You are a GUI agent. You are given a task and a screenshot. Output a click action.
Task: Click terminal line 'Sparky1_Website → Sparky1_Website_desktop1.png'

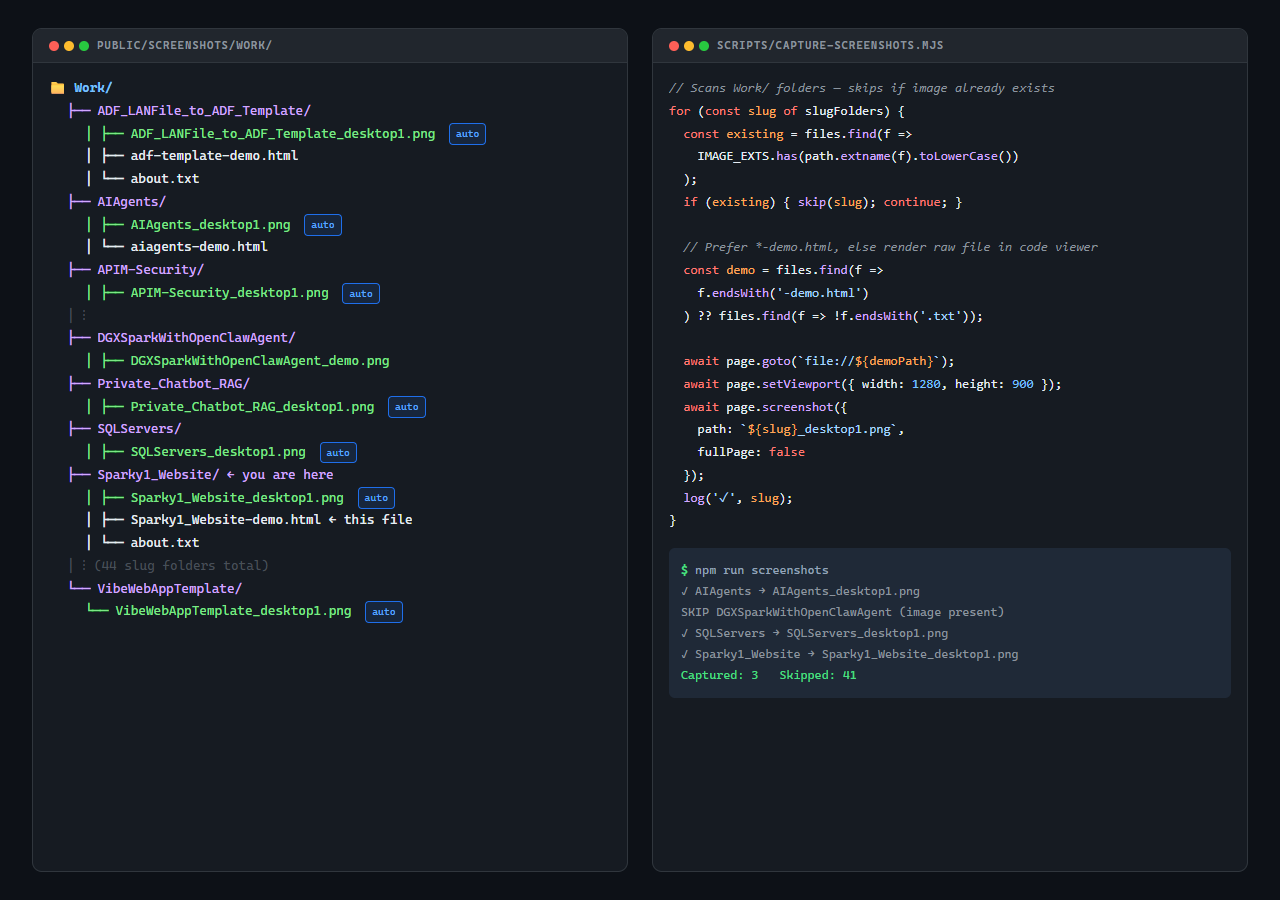click(850, 654)
